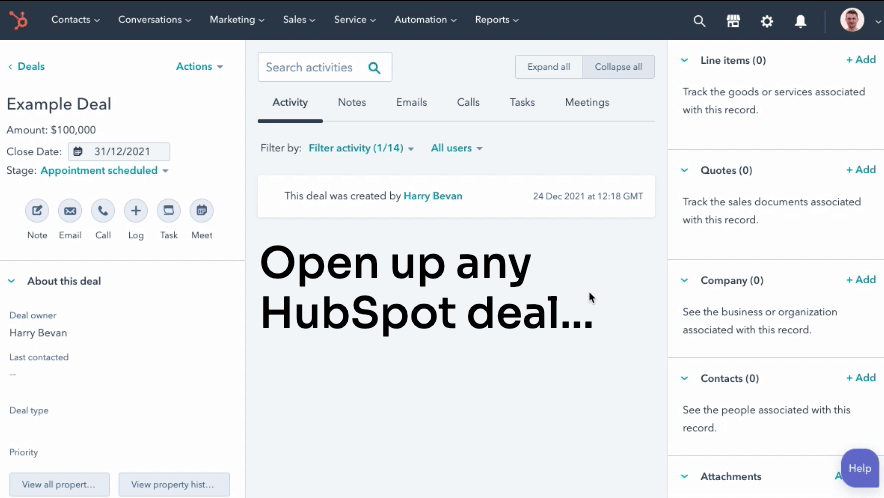Open the All users filter dropdown
The width and height of the screenshot is (884, 498).
[456, 148]
